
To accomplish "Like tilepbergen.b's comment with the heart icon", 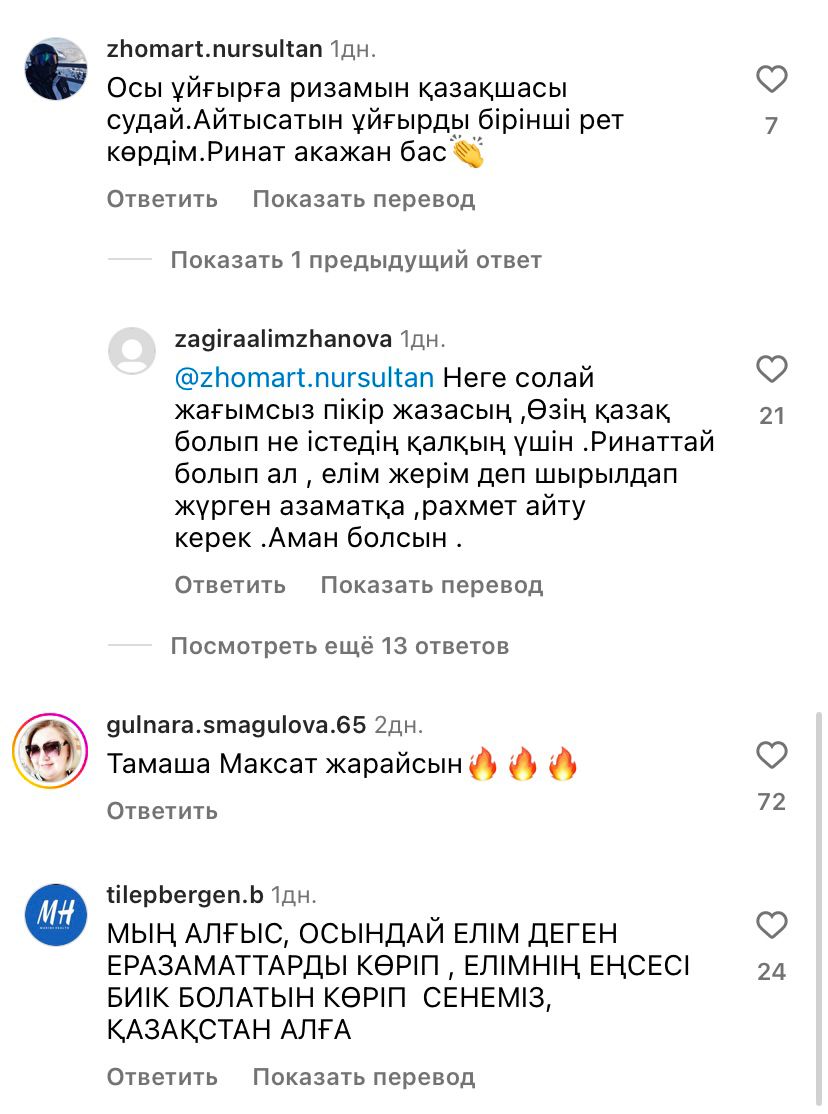I will click(771, 925).
